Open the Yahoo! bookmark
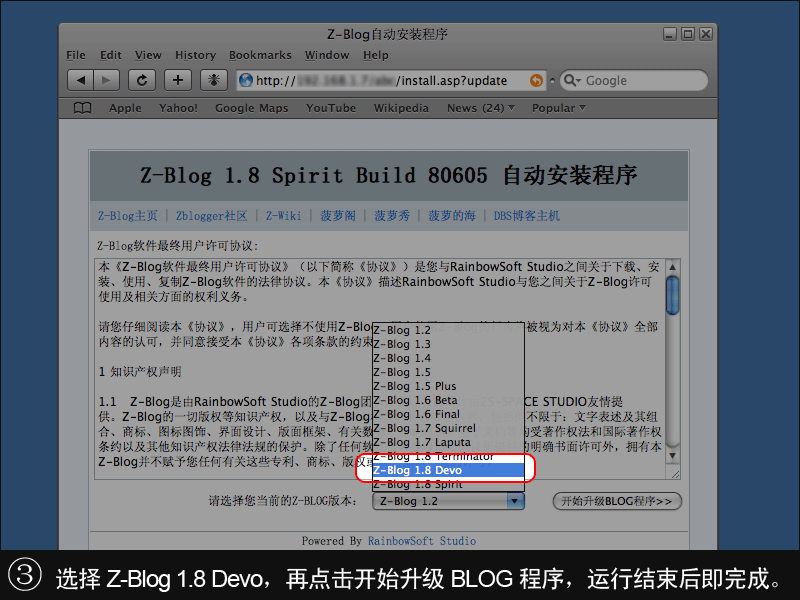 coord(178,108)
